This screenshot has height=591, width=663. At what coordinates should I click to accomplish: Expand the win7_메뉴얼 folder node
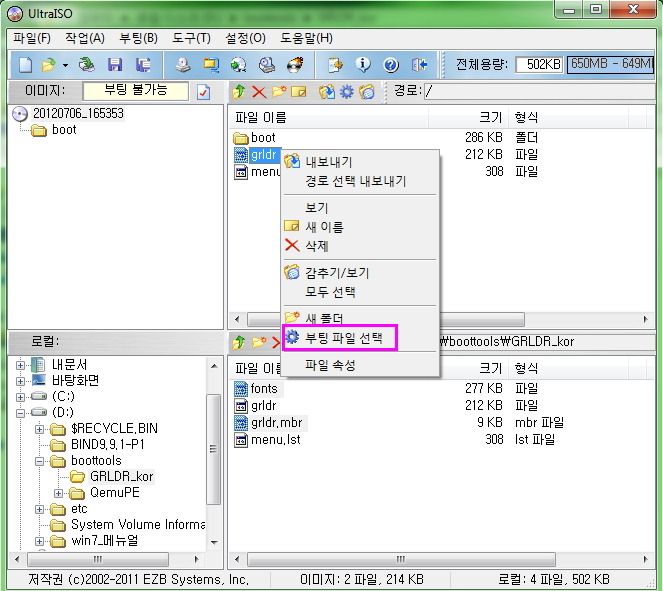pos(39,542)
